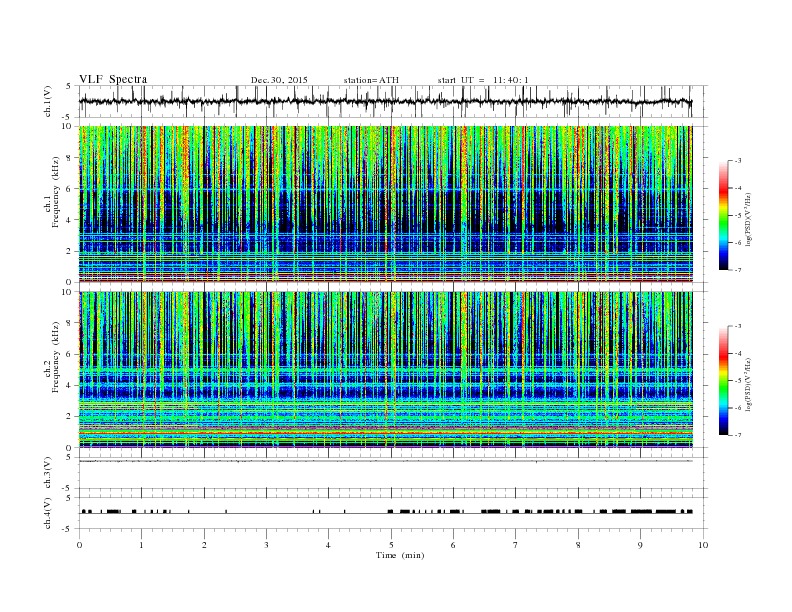The image size is (792, 612).
Task: Click the "ch.1(V)" waveform axis label
Action: [48, 101]
